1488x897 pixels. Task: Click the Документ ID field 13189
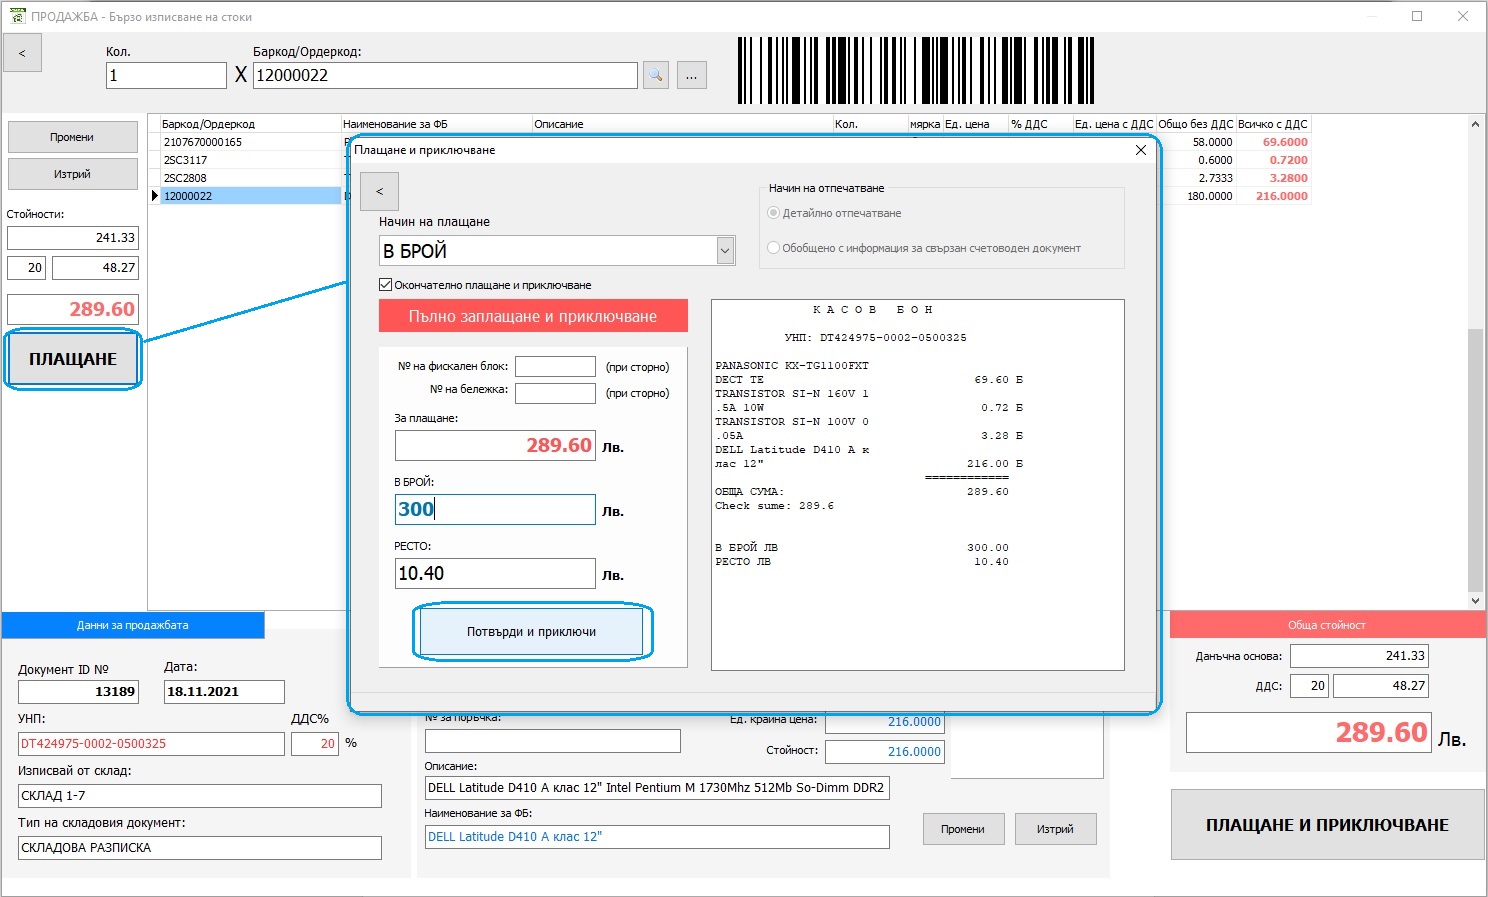pos(78,691)
